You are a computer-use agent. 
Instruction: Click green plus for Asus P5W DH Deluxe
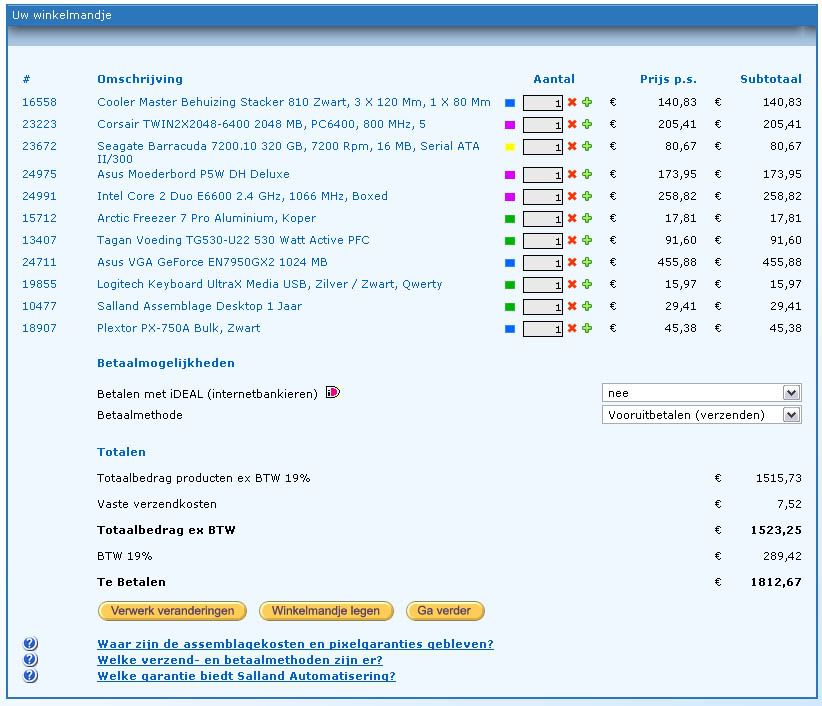587,174
